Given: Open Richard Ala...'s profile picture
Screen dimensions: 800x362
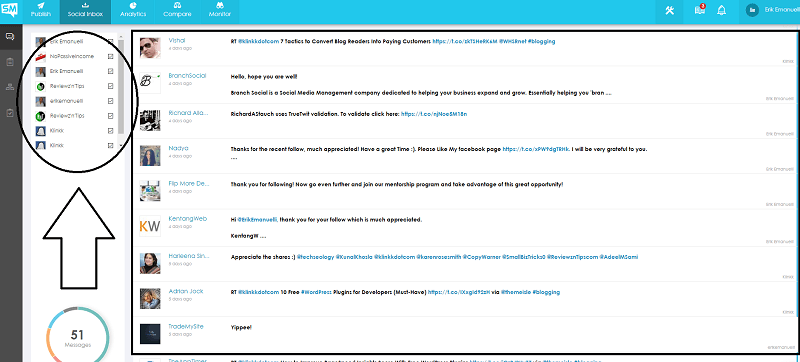Looking at the screenshot, I should click(x=150, y=120).
